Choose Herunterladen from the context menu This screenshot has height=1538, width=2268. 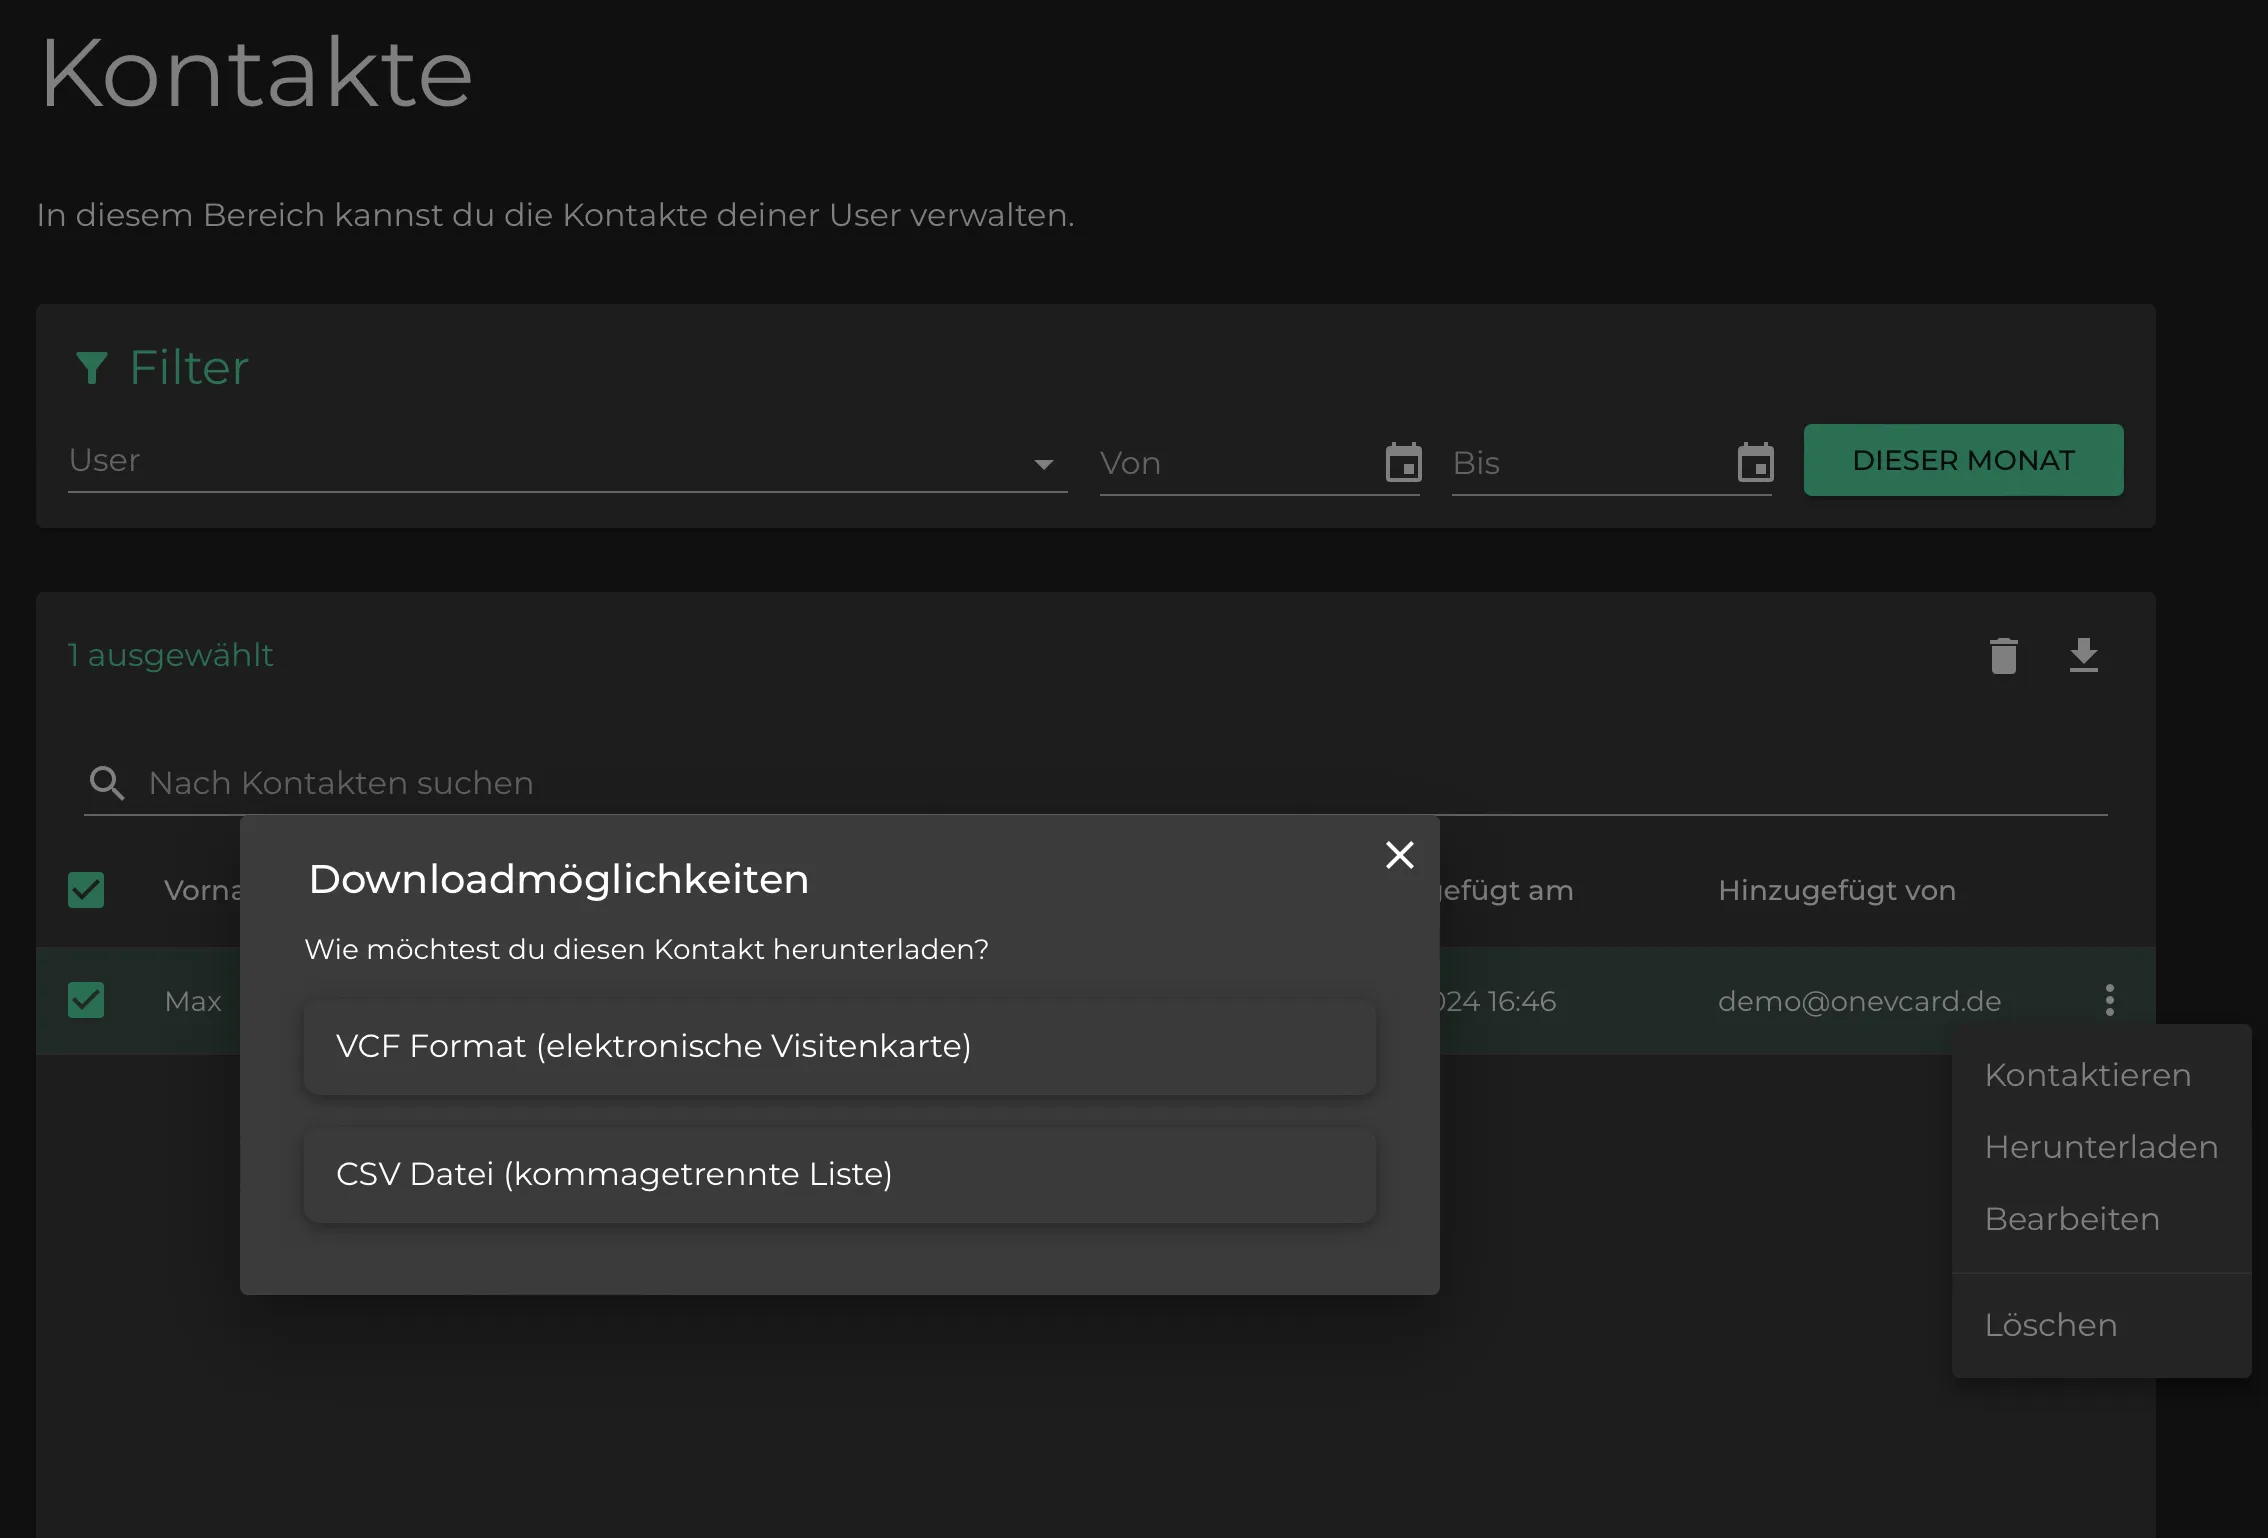tap(2101, 1147)
